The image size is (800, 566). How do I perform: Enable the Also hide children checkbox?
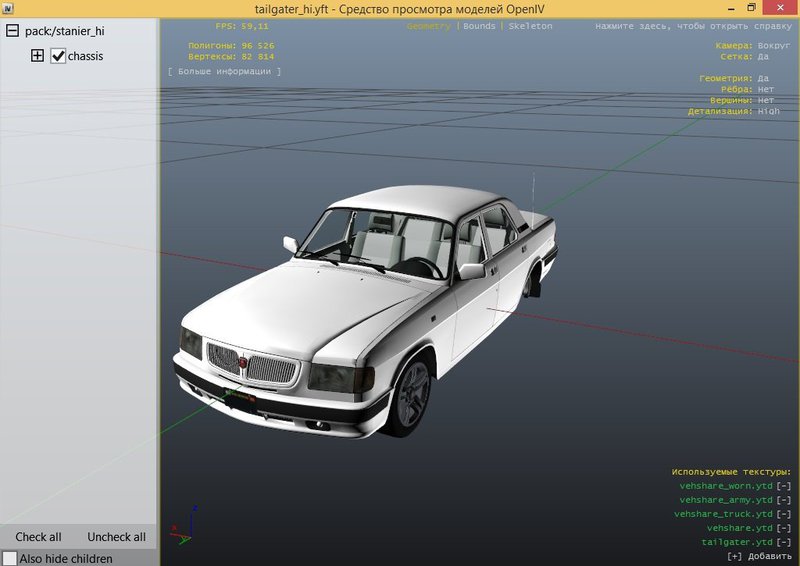pos(10,558)
